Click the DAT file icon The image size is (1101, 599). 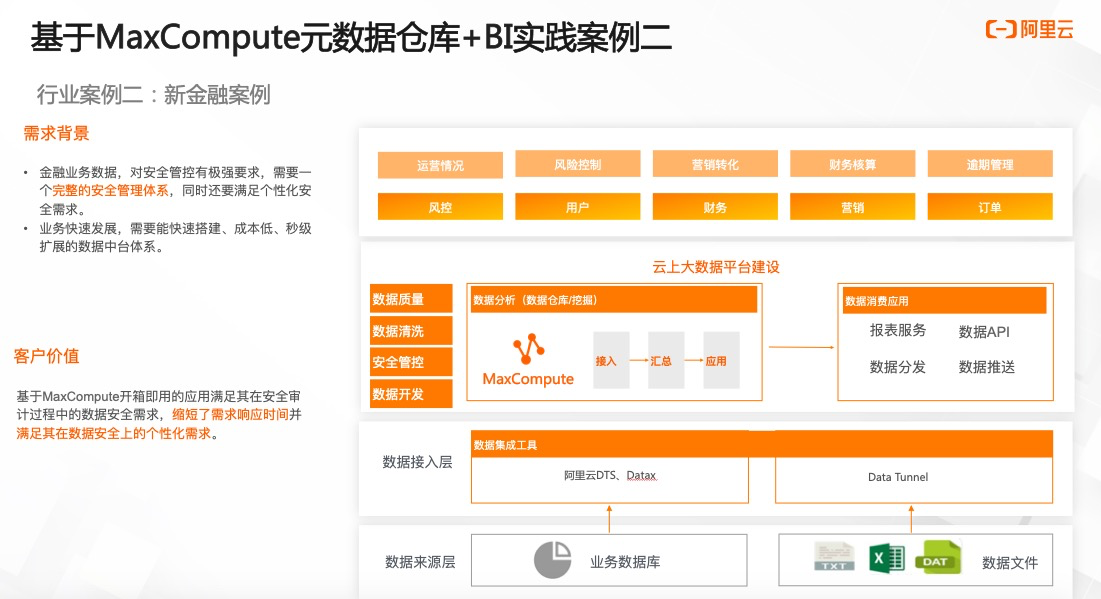click(937, 558)
